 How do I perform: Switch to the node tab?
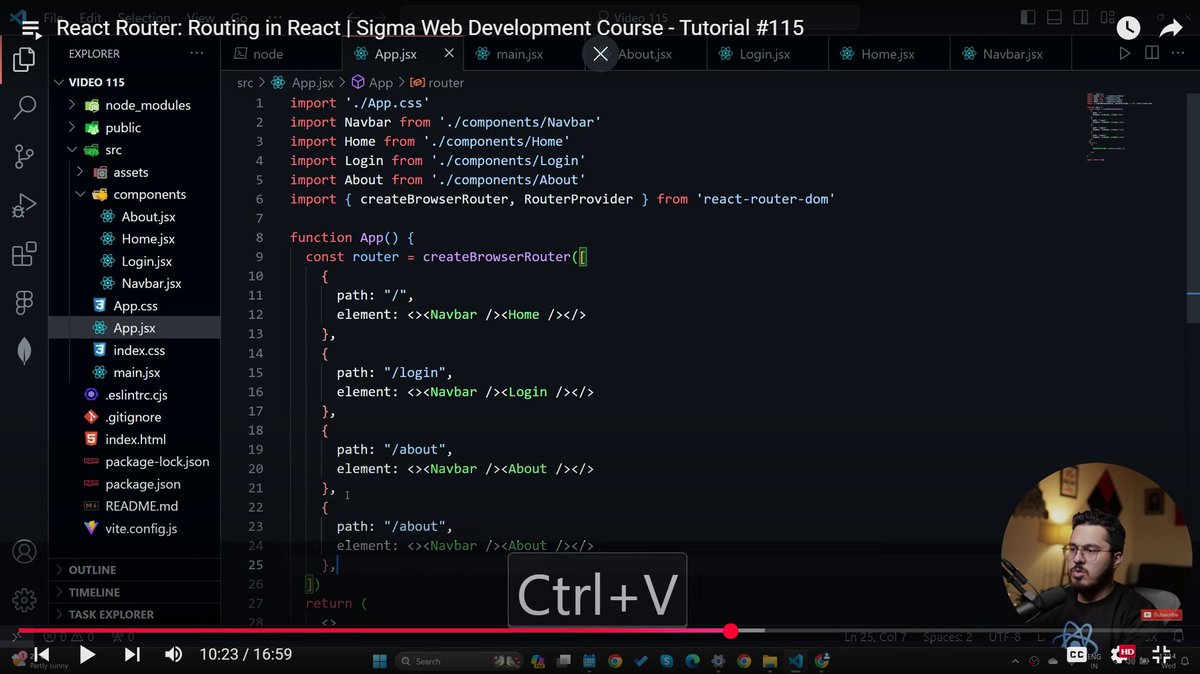(281, 54)
